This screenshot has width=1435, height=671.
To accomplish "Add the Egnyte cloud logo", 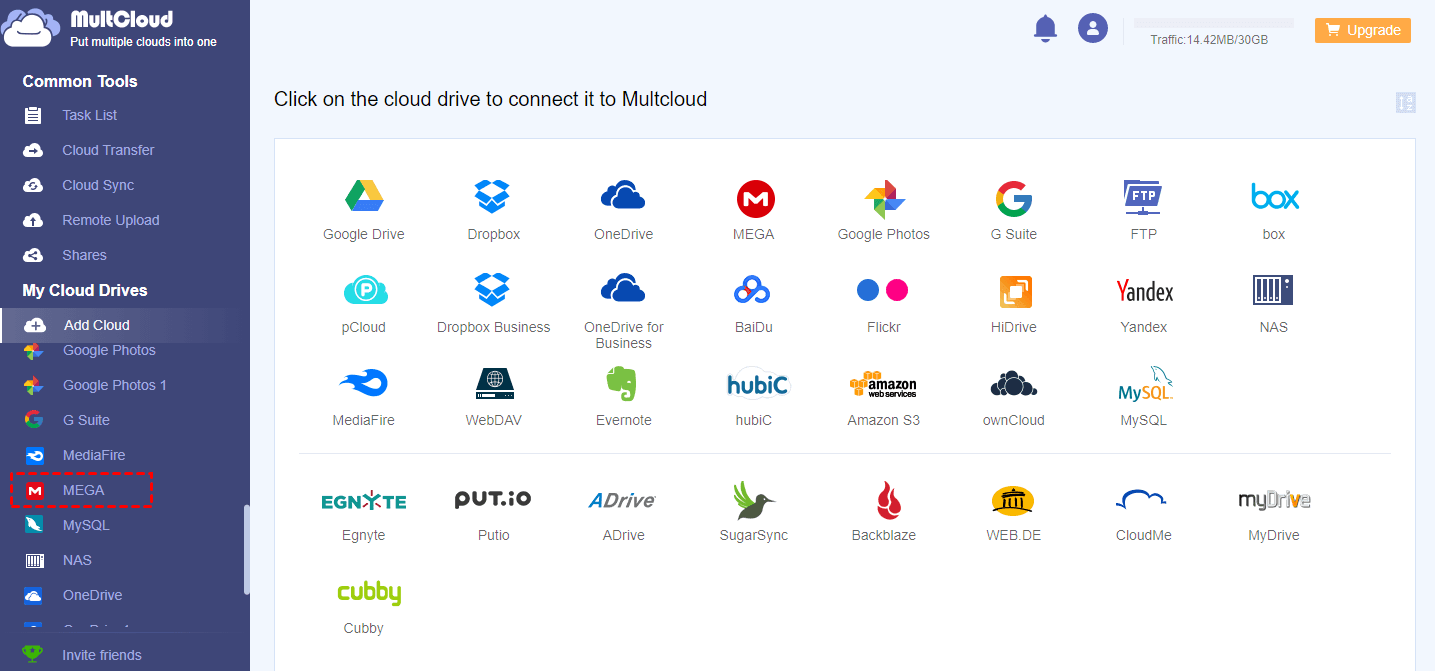I will click(364, 501).
